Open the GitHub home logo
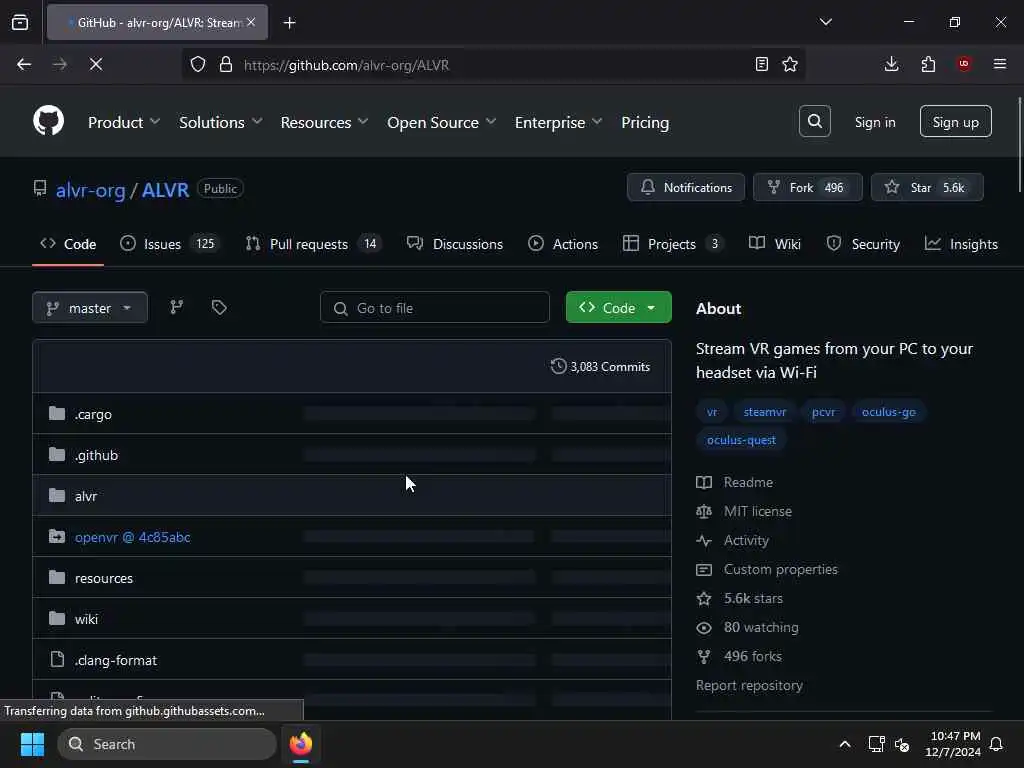 tap(48, 121)
